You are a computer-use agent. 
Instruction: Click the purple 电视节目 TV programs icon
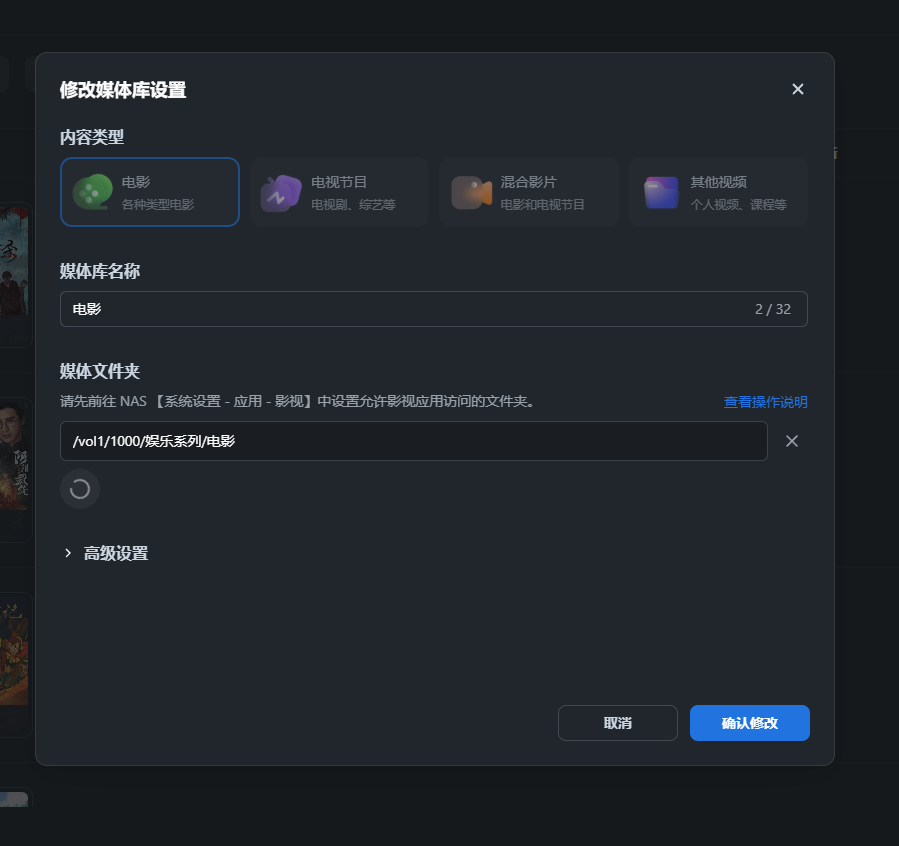[x=283, y=191]
